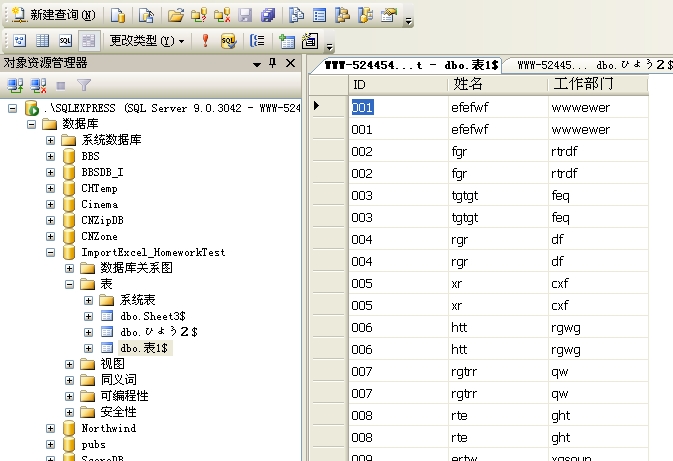Open a new Database Engine query
This screenshot has height=461, width=673.
point(118,15)
